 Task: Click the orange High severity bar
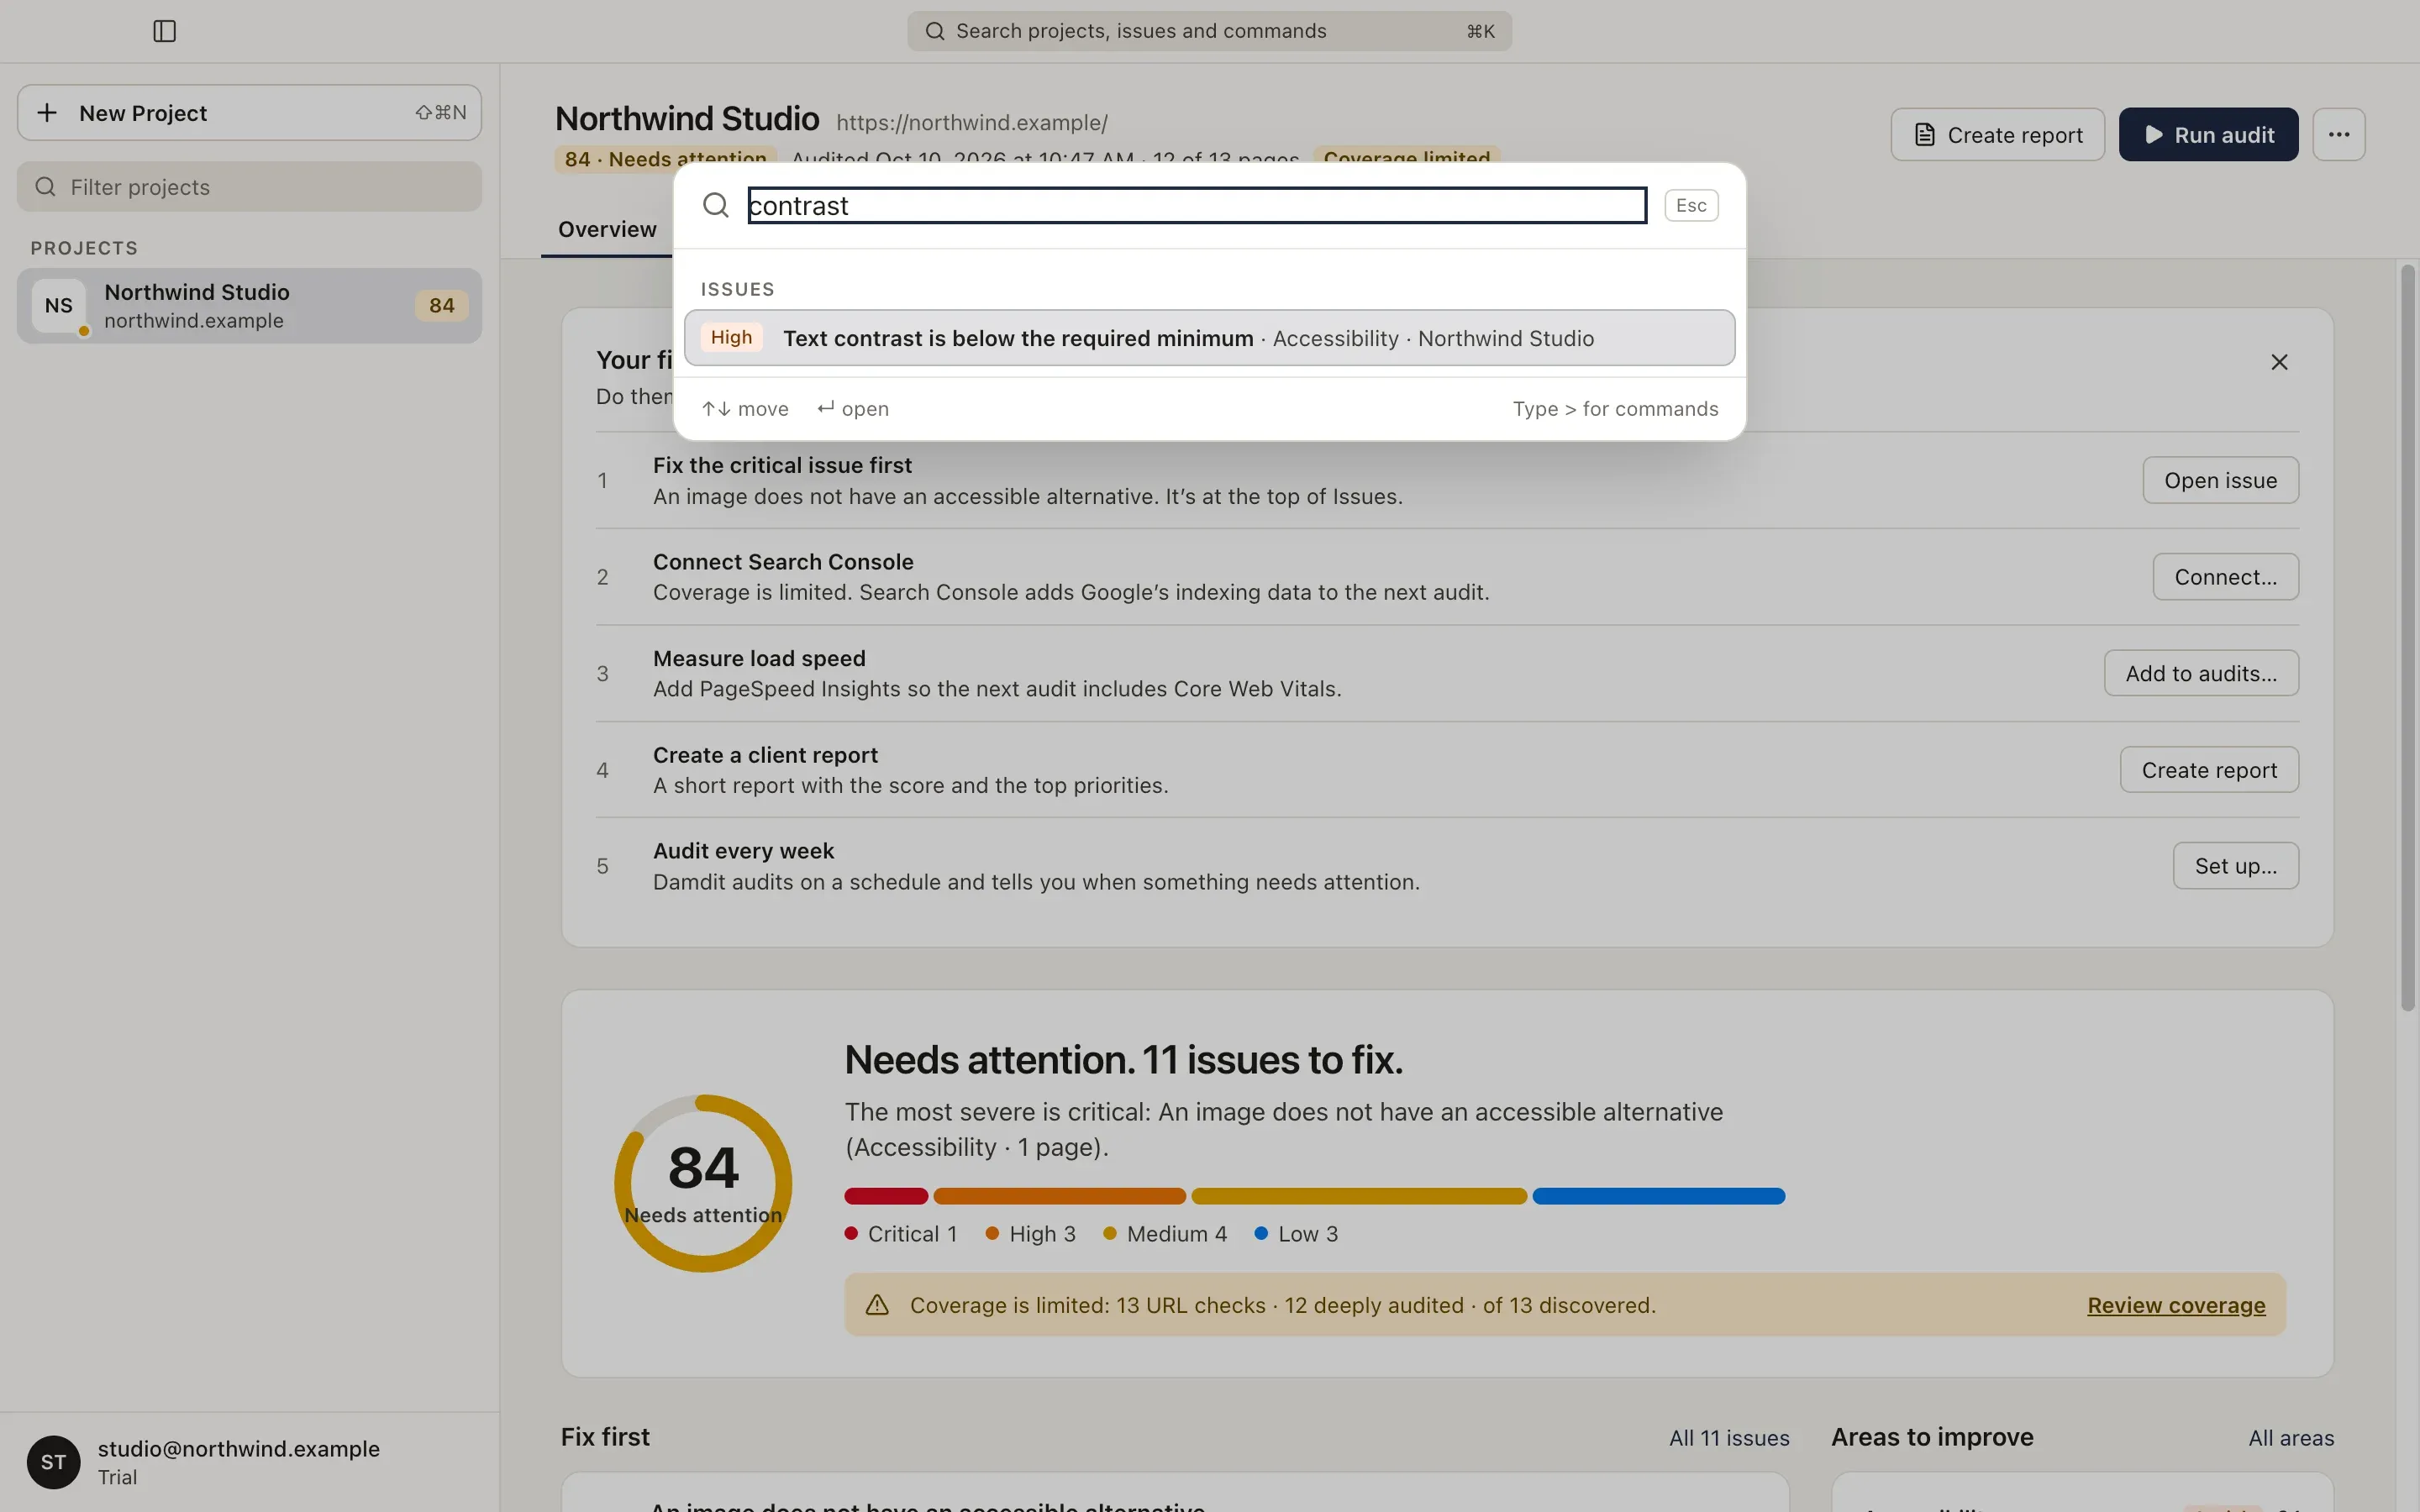coord(1059,1196)
